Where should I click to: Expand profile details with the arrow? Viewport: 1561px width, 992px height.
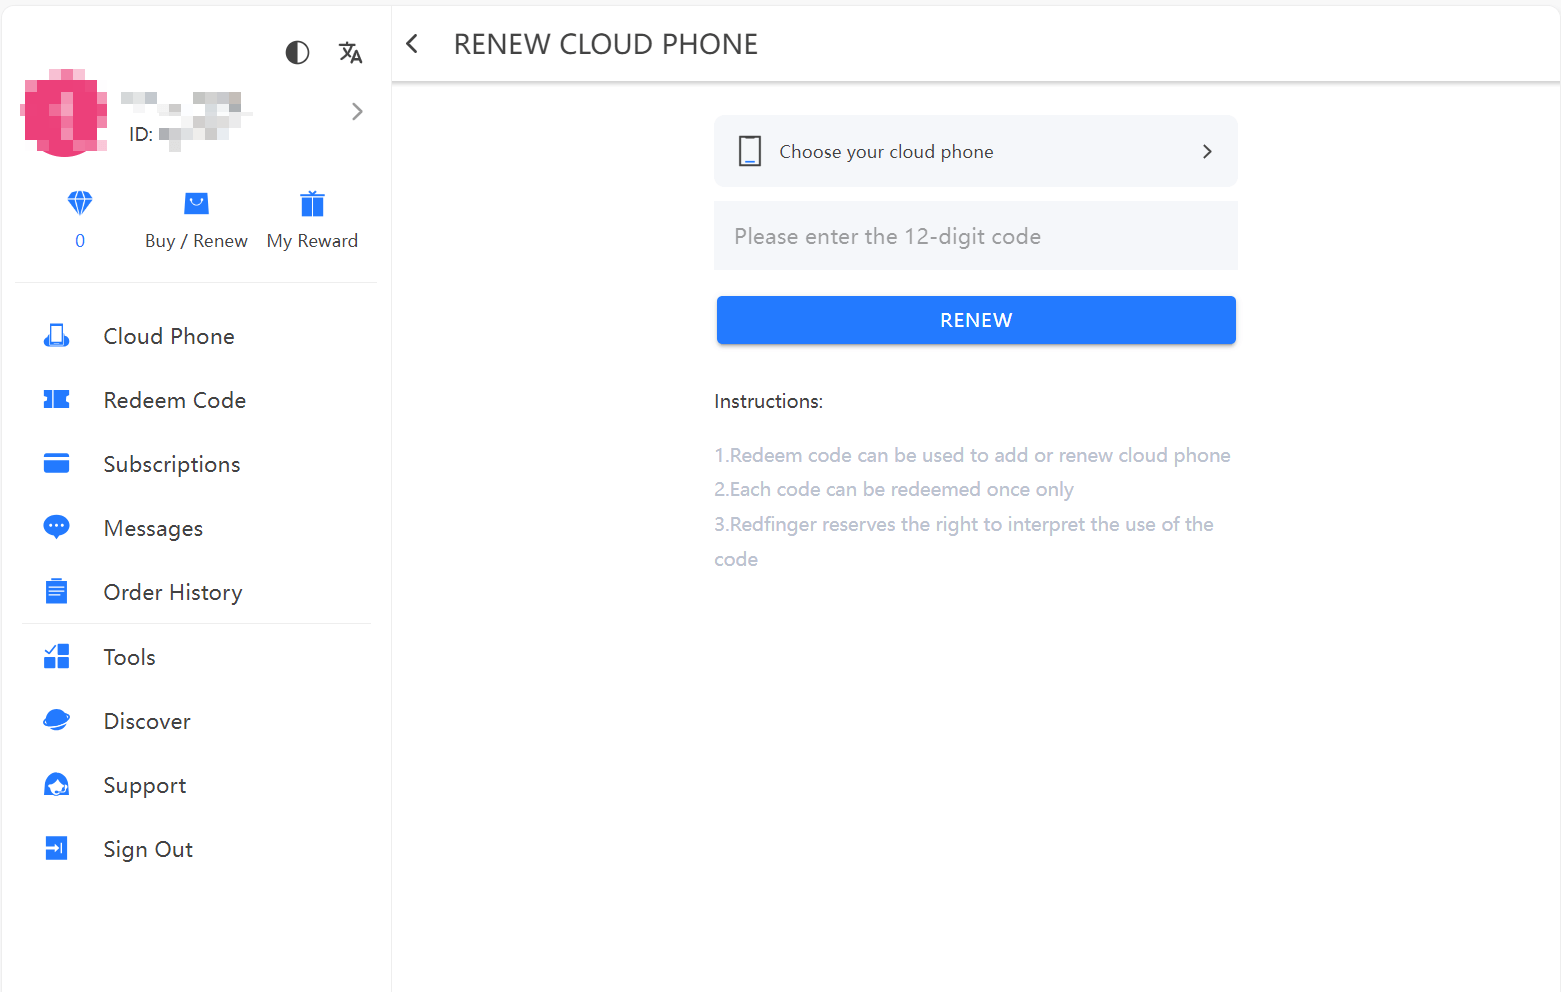[x=357, y=111]
